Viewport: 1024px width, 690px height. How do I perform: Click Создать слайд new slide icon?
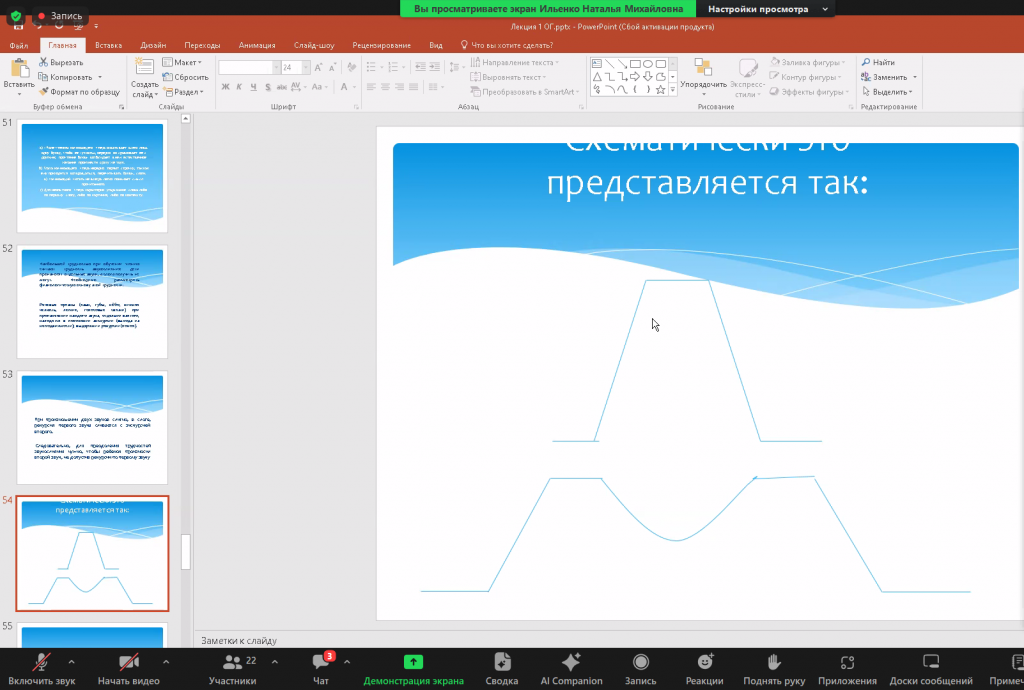click(x=144, y=67)
